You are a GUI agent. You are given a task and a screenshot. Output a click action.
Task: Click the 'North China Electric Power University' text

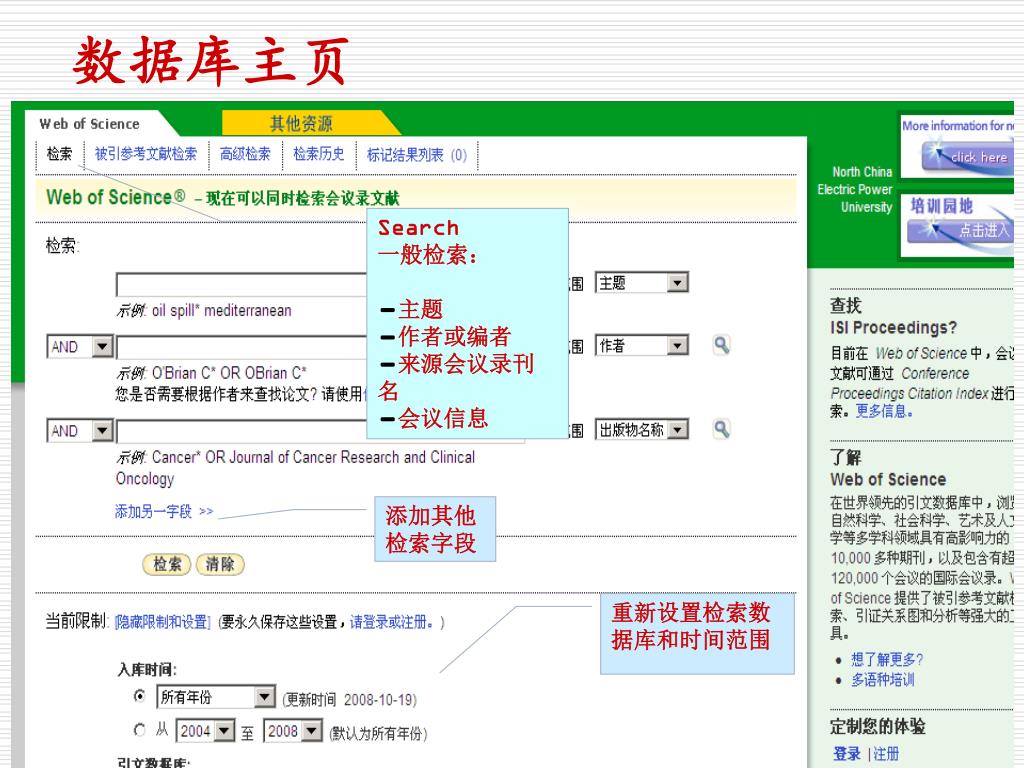click(855, 189)
